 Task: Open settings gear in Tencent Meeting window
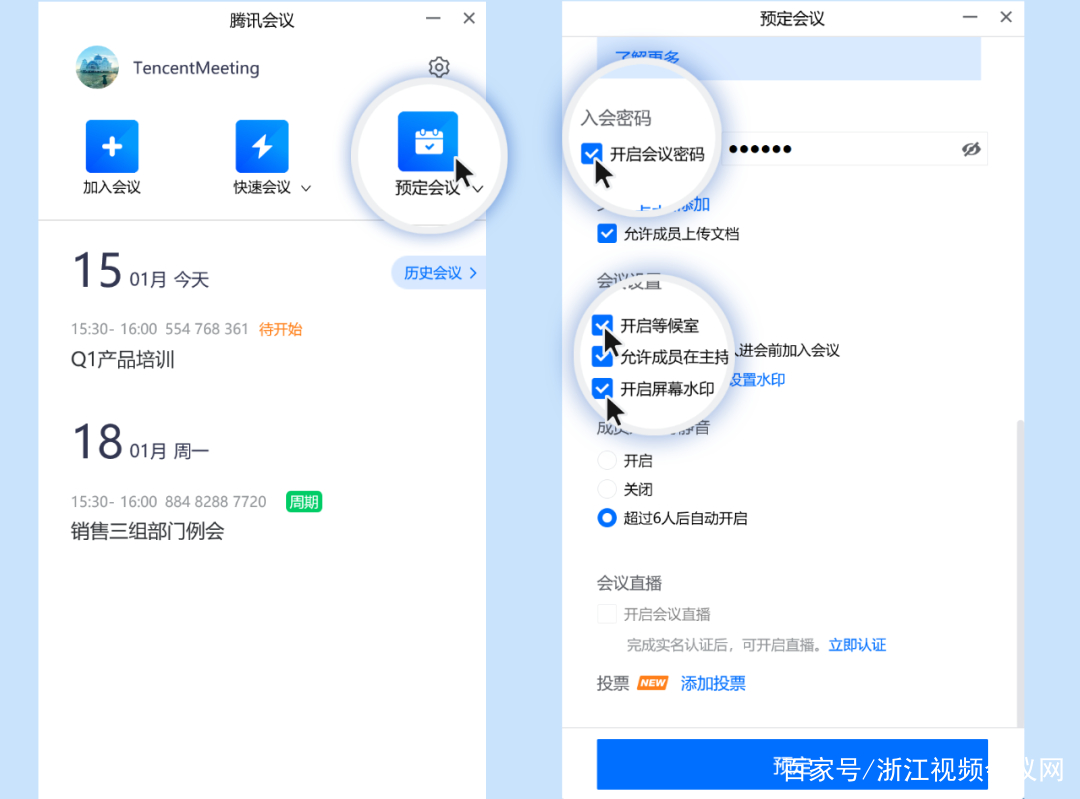coord(439,68)
